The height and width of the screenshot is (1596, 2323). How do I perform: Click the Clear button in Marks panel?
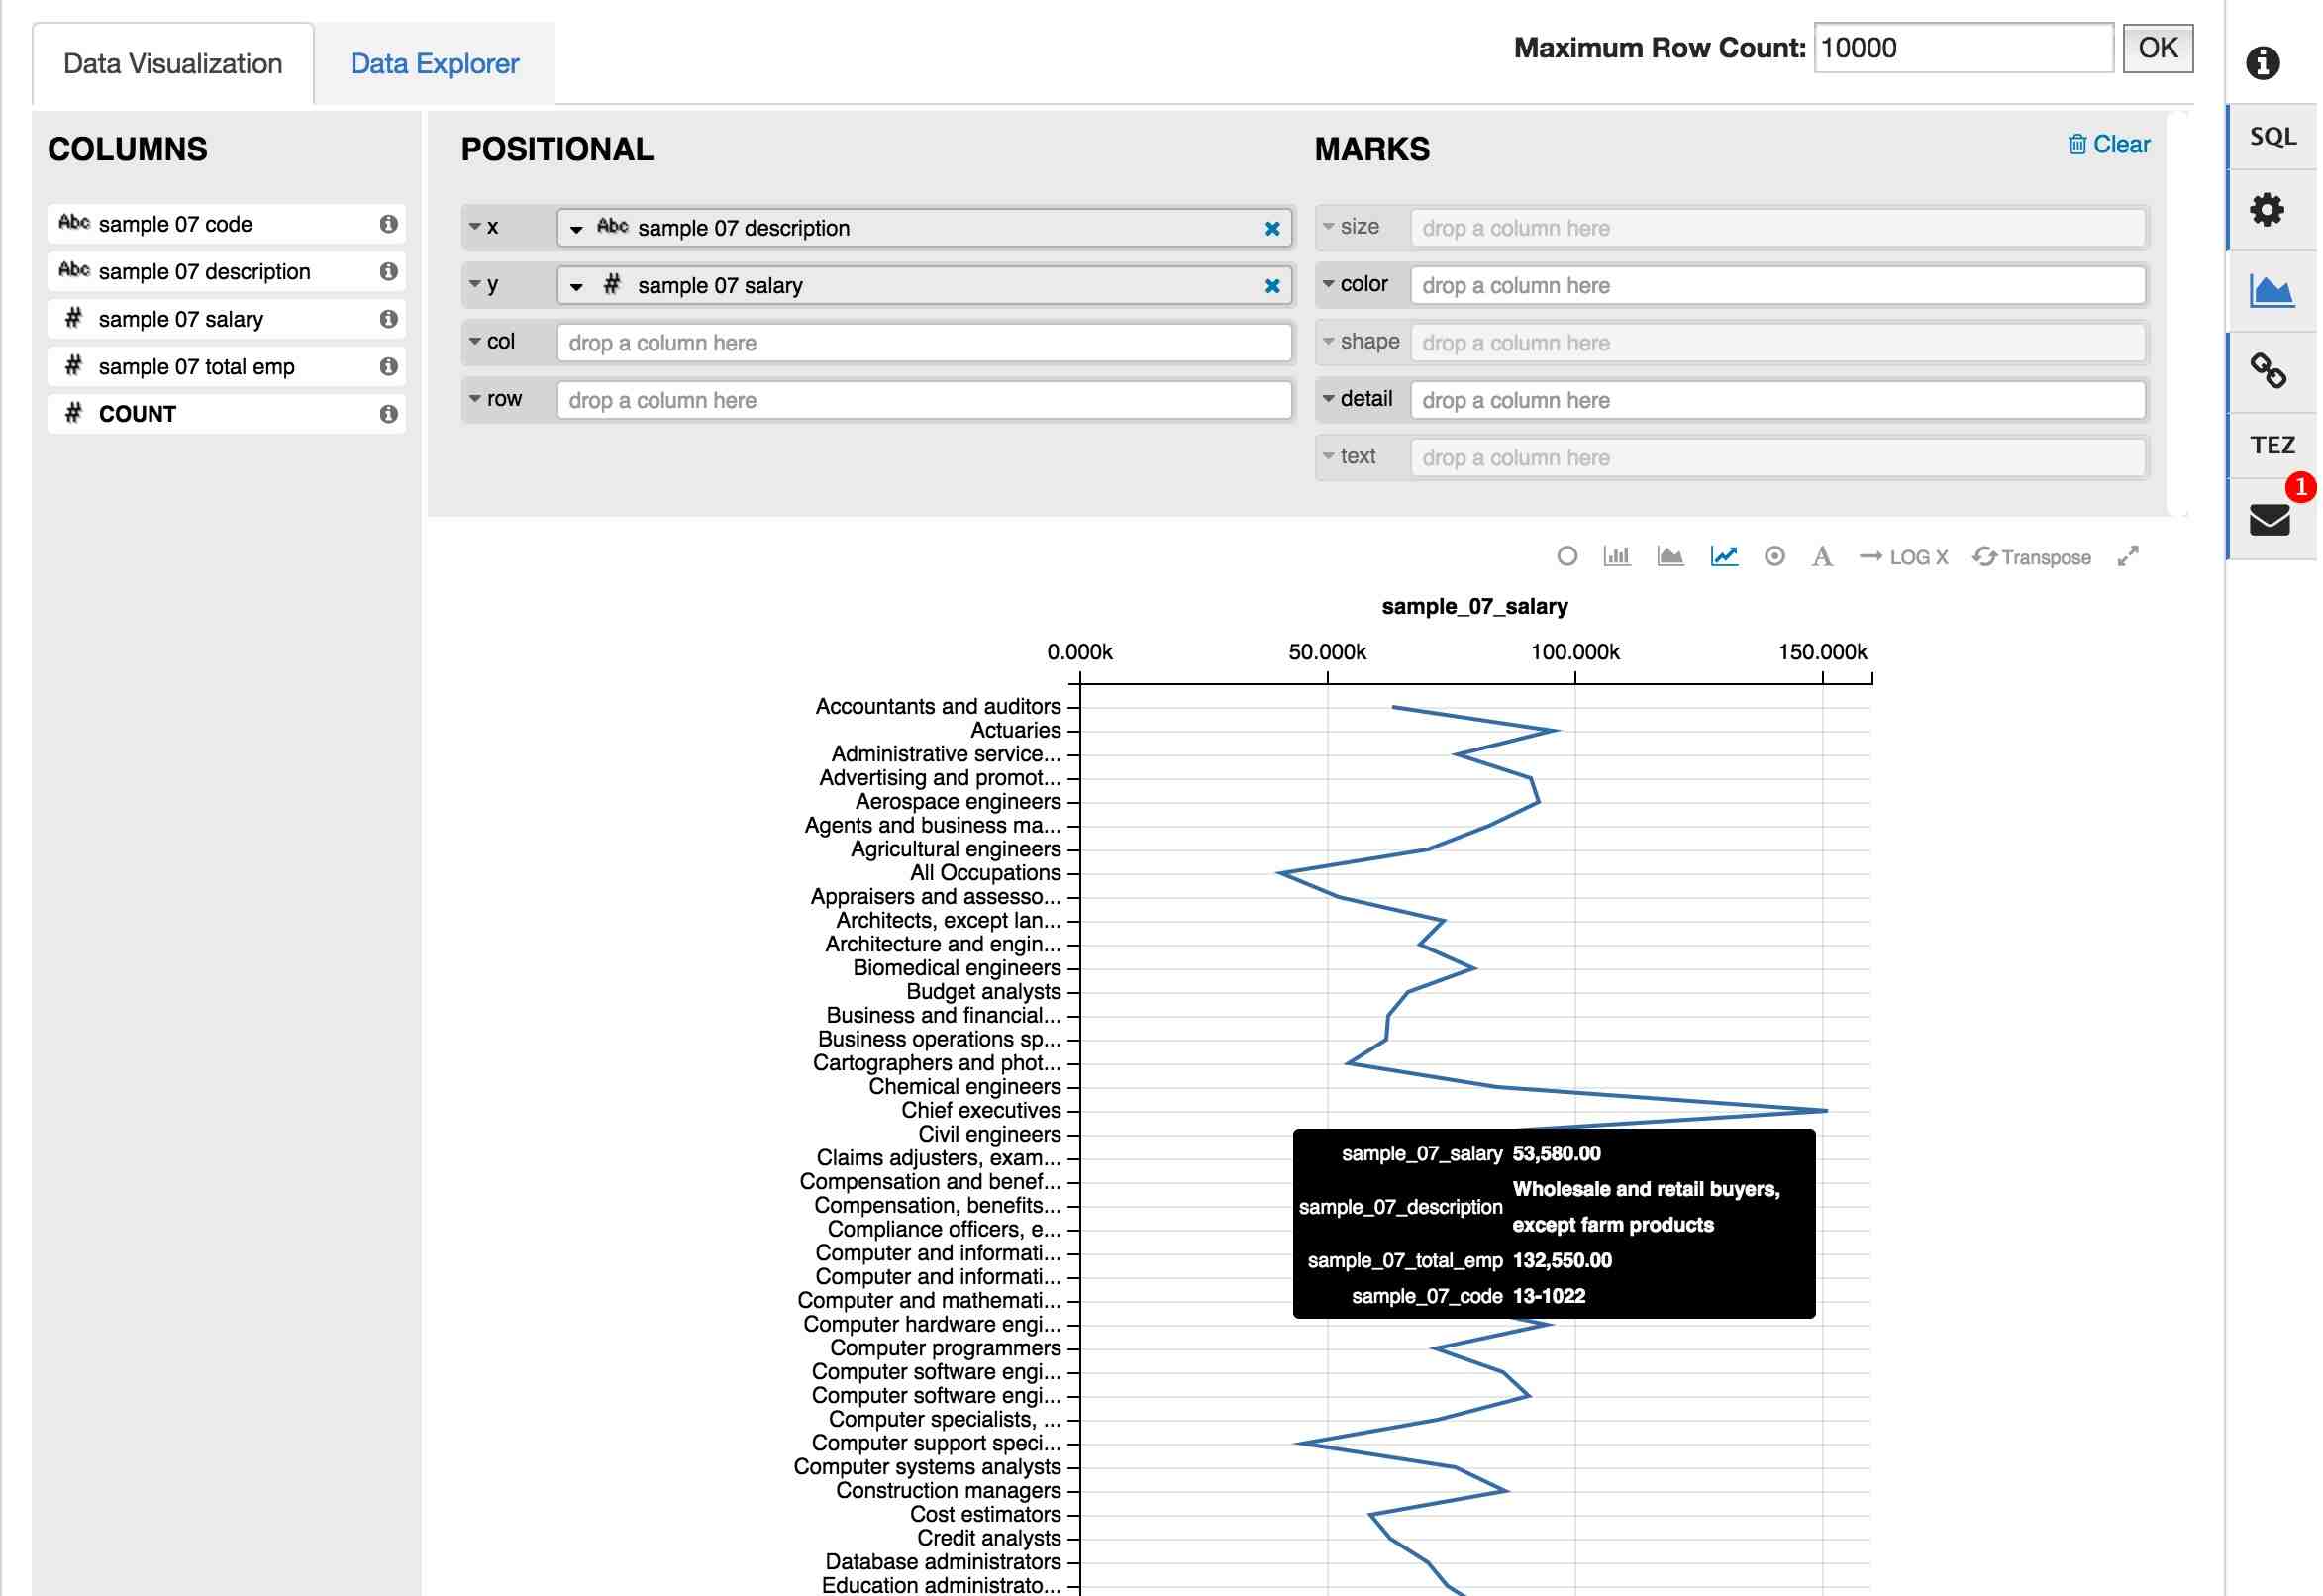[2110, 144]
